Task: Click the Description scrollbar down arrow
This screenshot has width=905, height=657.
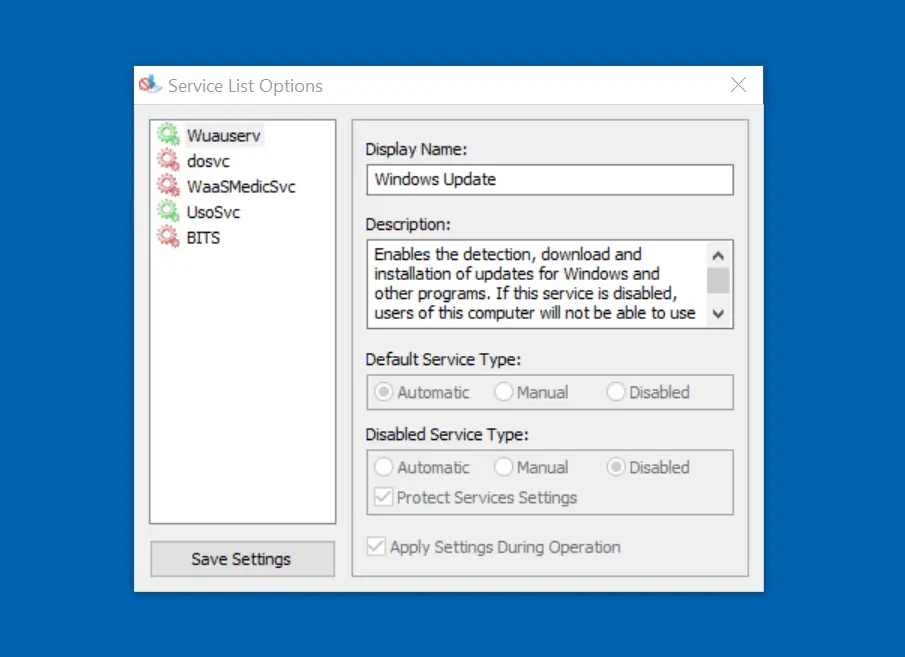Action: click(718, 314)
